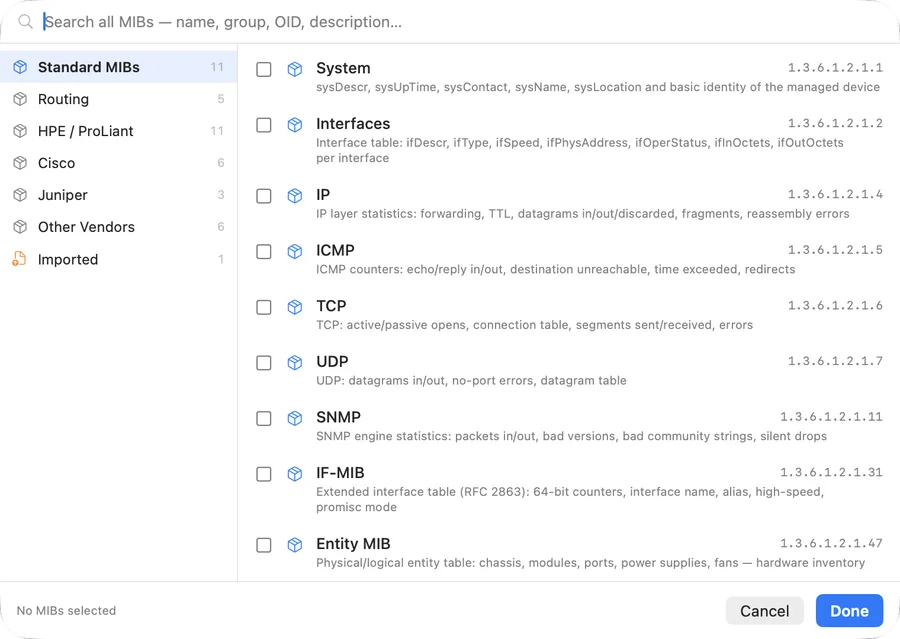Click the orange Imported file icon

(x=20, y=259)
